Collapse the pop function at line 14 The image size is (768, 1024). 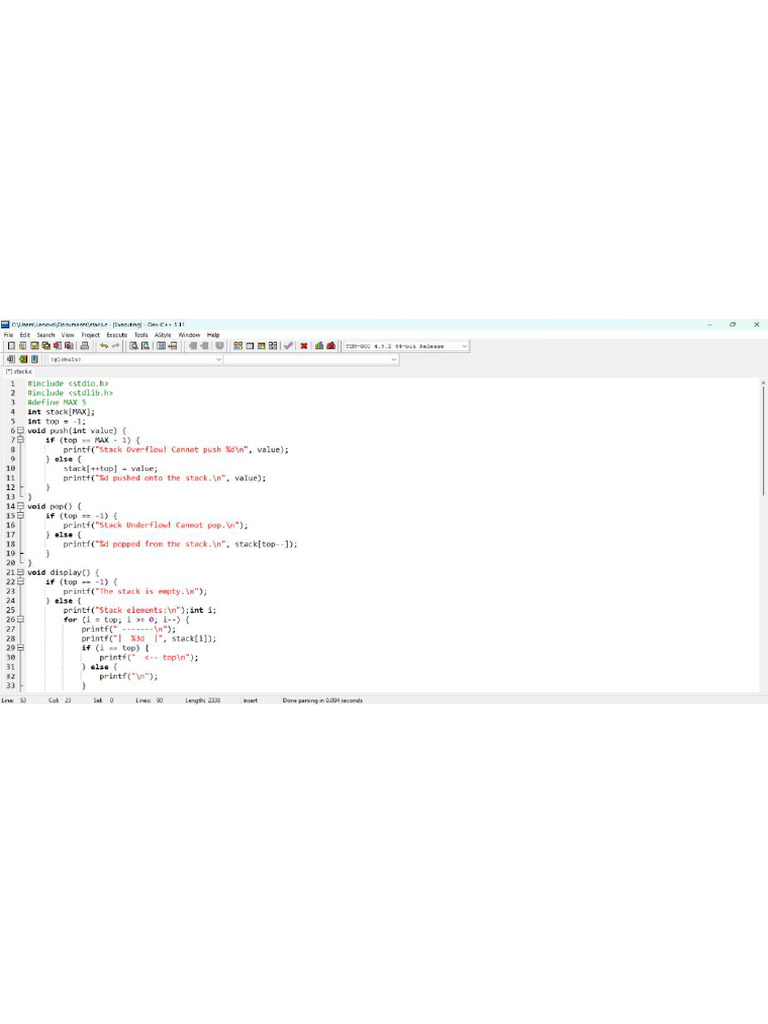[x=19, y=506]
